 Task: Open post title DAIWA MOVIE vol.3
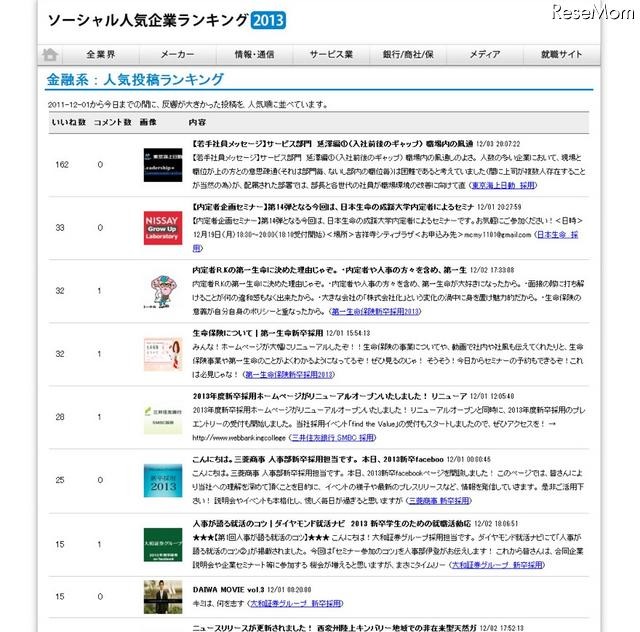[228, 590]
